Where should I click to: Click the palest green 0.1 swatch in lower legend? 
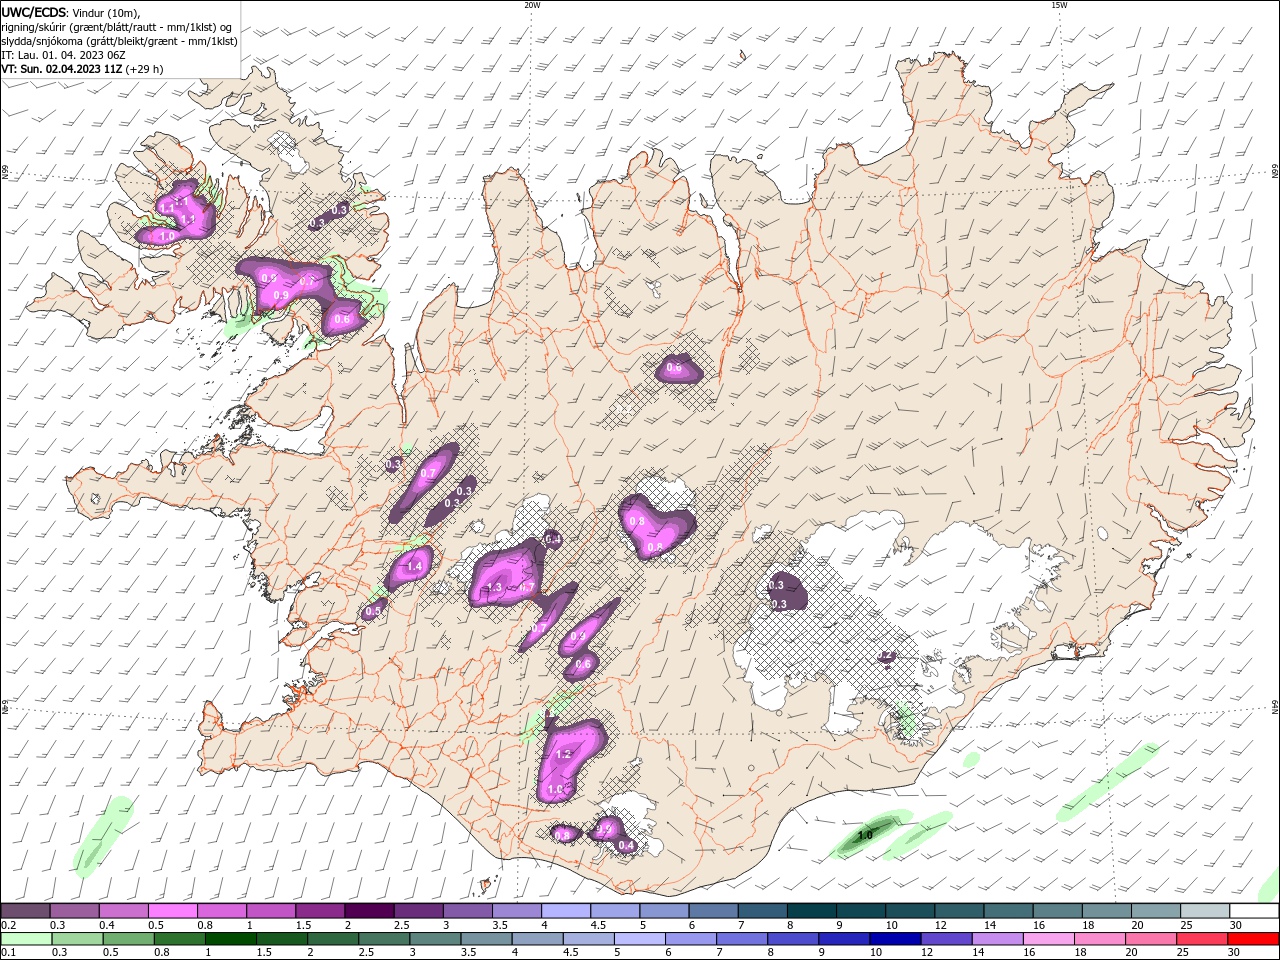26,939
